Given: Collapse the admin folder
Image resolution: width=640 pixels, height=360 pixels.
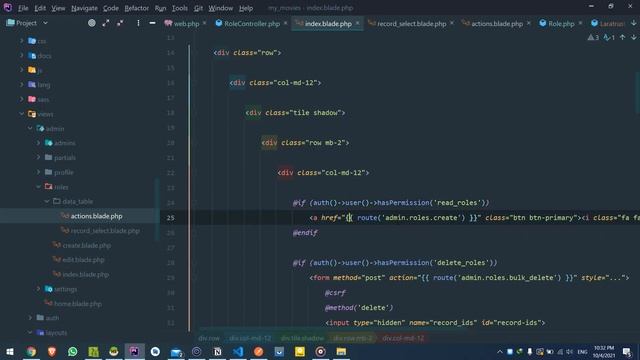Looking at the screenshot, I should [x=30, y=128].
